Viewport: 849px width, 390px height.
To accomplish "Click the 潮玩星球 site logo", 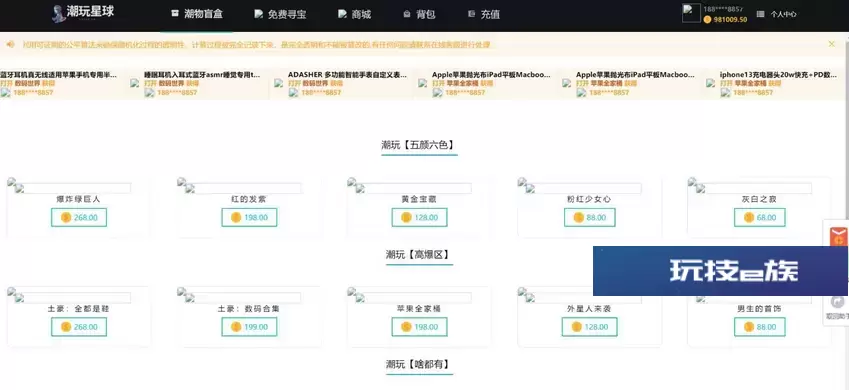I will tap(83, 13).
